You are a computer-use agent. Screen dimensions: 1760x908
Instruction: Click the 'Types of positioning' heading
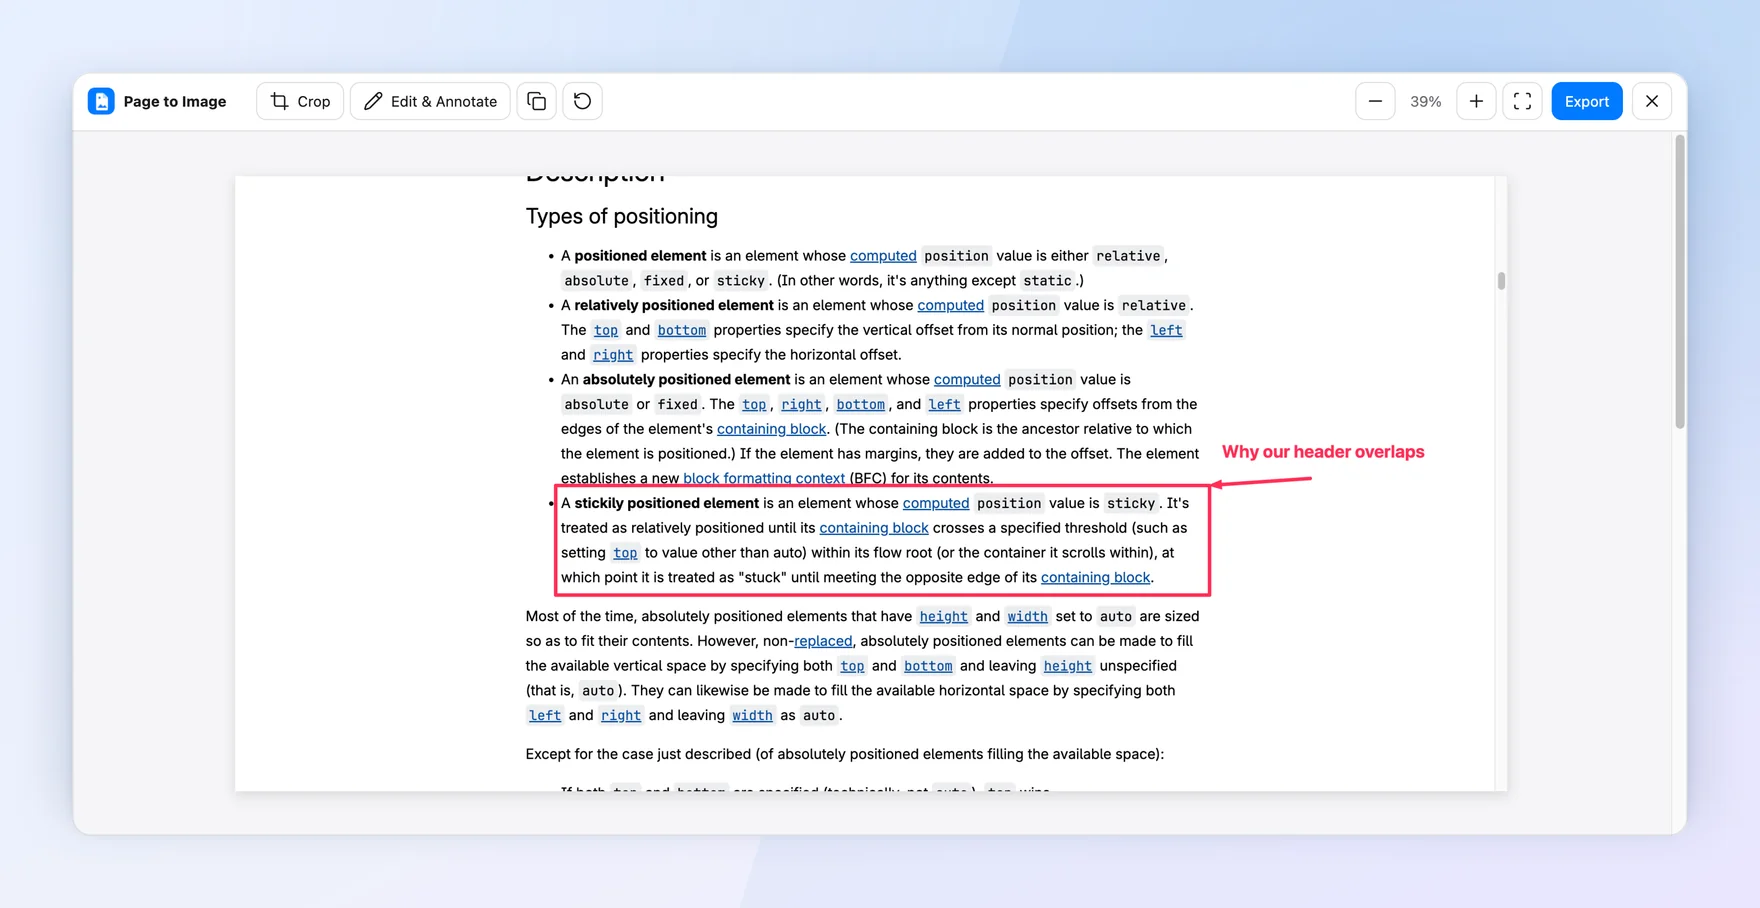point(622,216)
